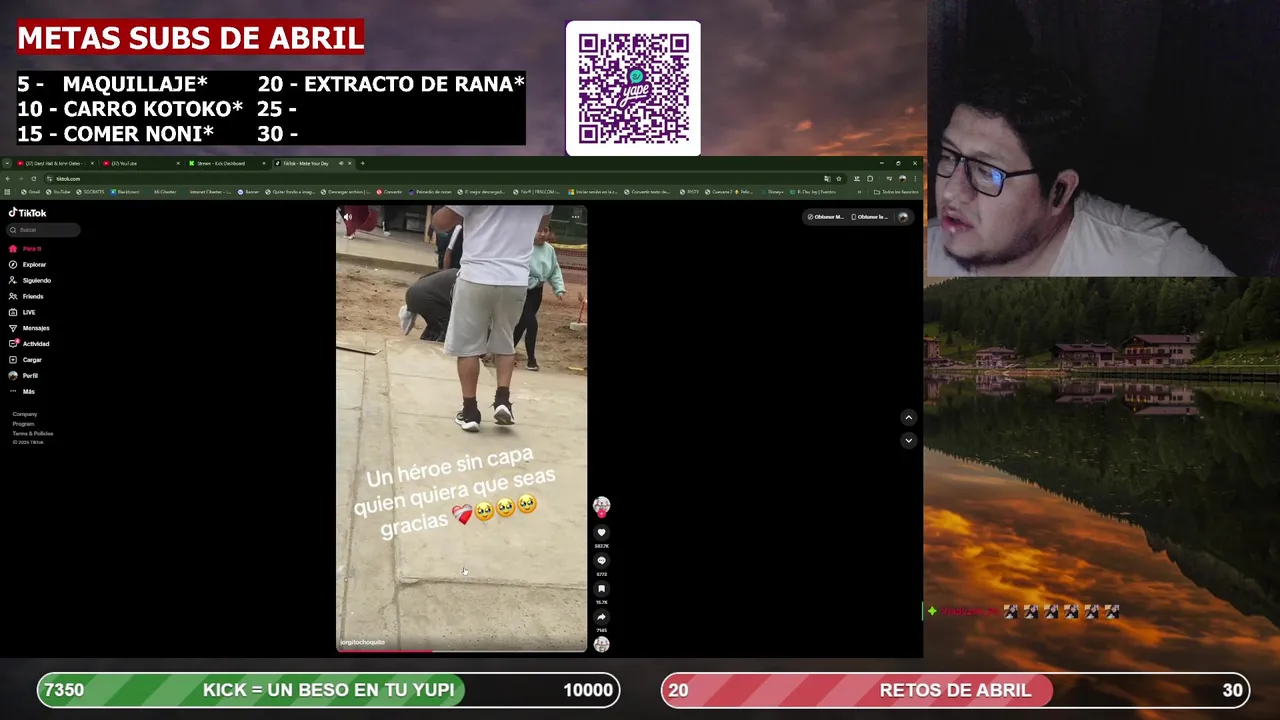Open the Cargar upload page

26,360
